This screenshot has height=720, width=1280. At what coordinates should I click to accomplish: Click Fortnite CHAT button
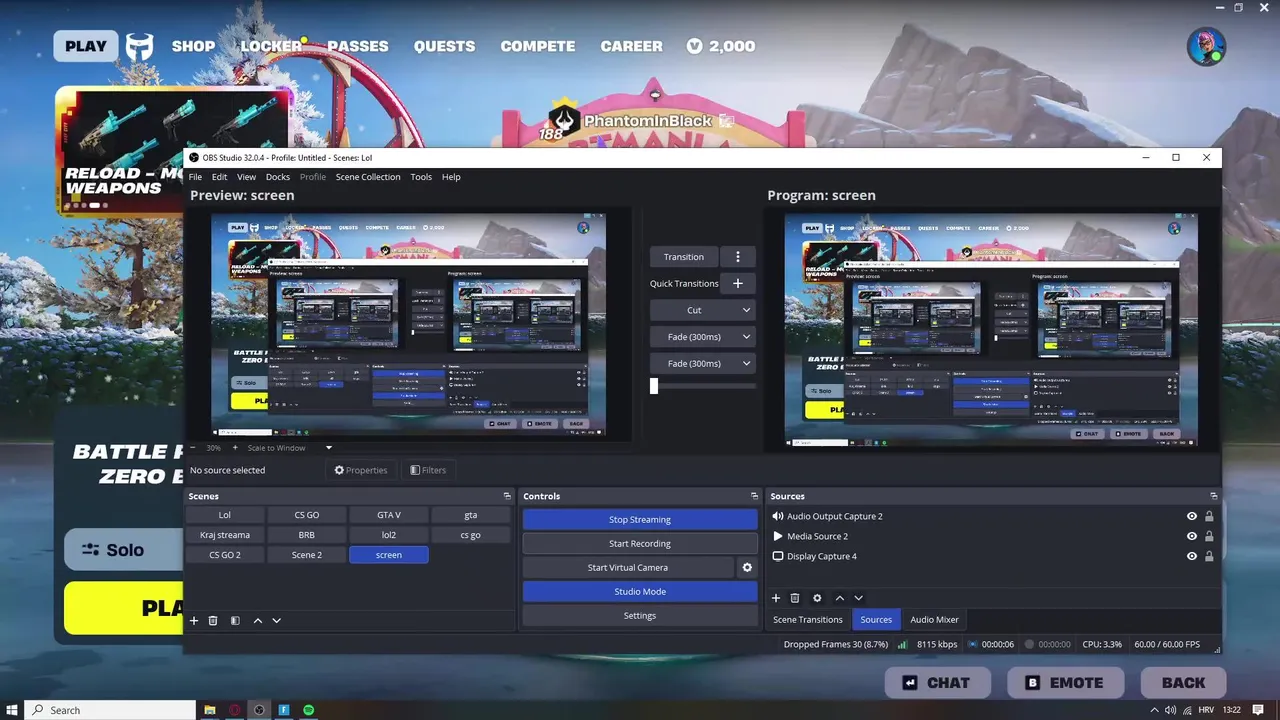937,683
